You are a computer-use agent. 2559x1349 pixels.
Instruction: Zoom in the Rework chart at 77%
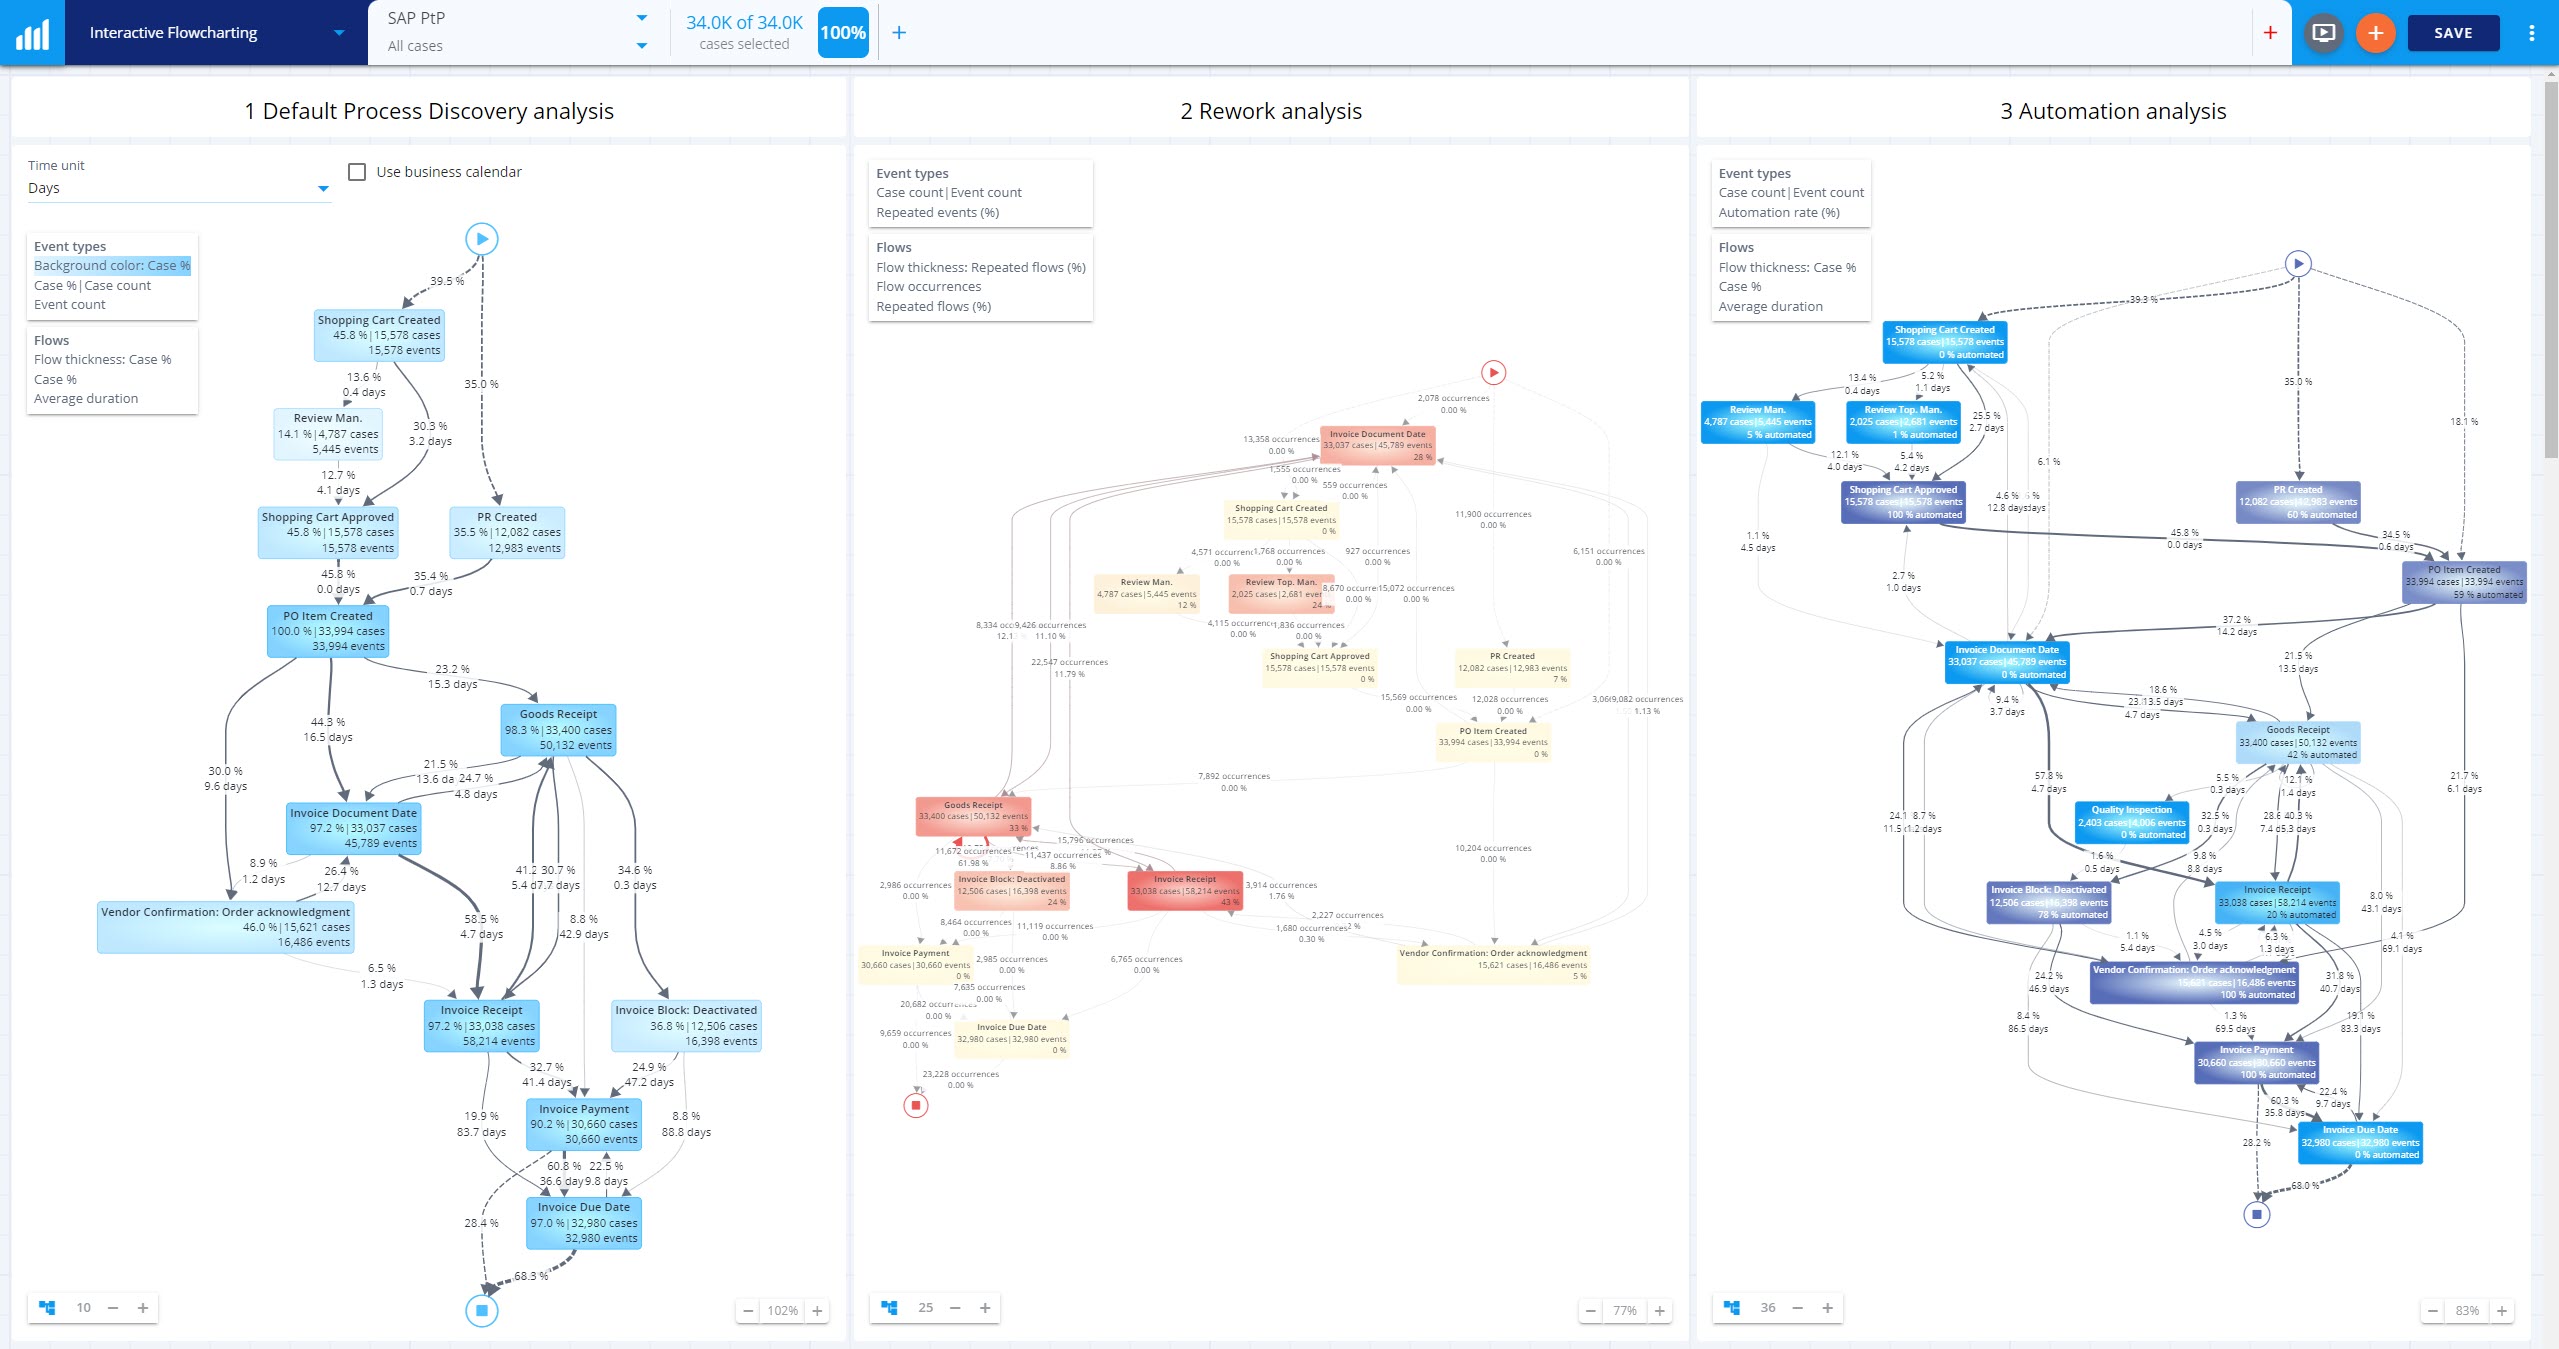[1660, 1311]
